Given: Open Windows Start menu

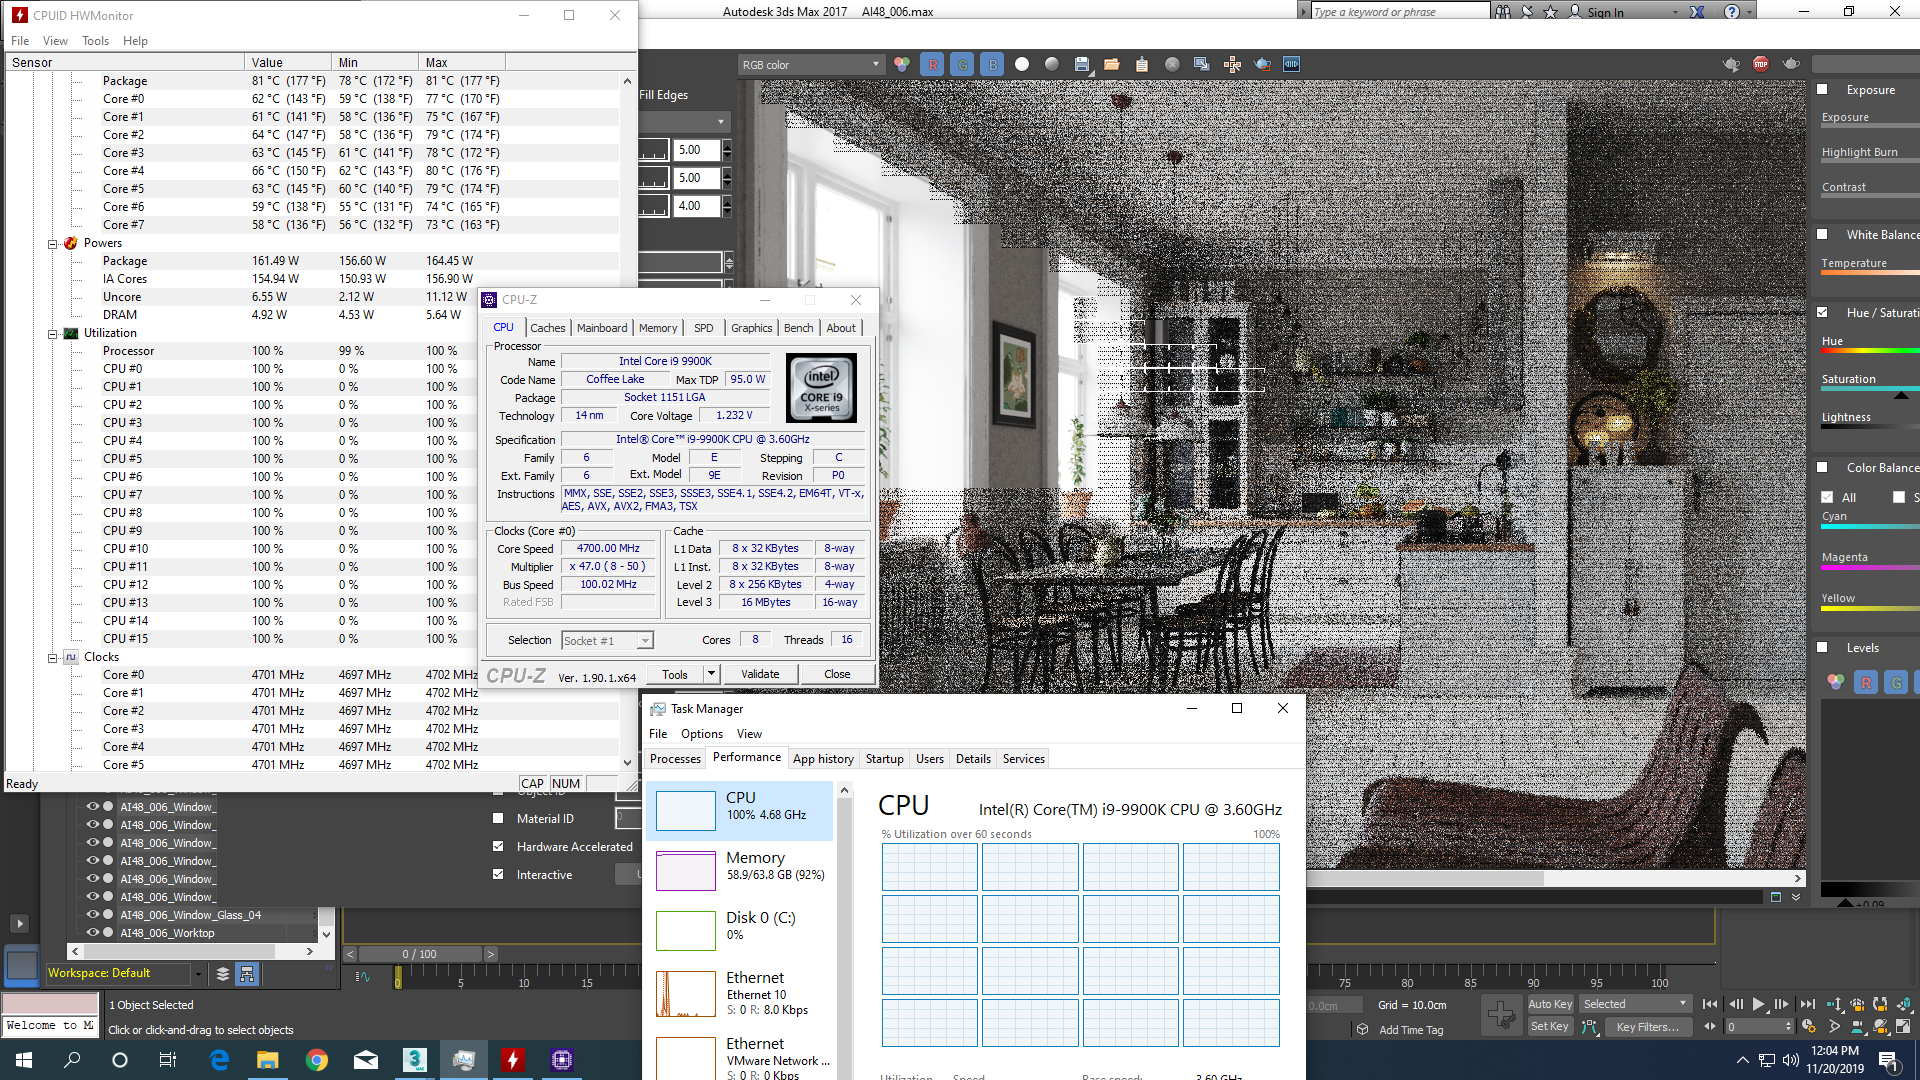Looking at the screenshot, I should tap(24, 1060).
